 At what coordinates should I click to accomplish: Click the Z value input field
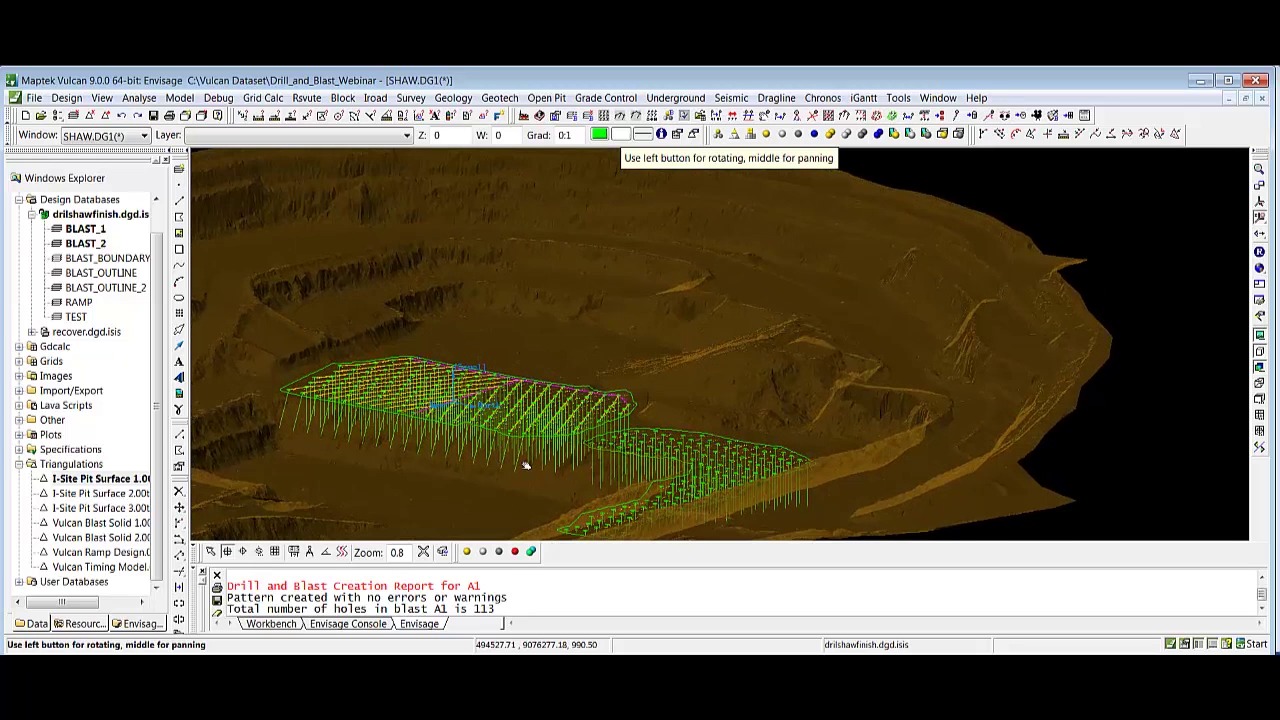tap(449, 136)
